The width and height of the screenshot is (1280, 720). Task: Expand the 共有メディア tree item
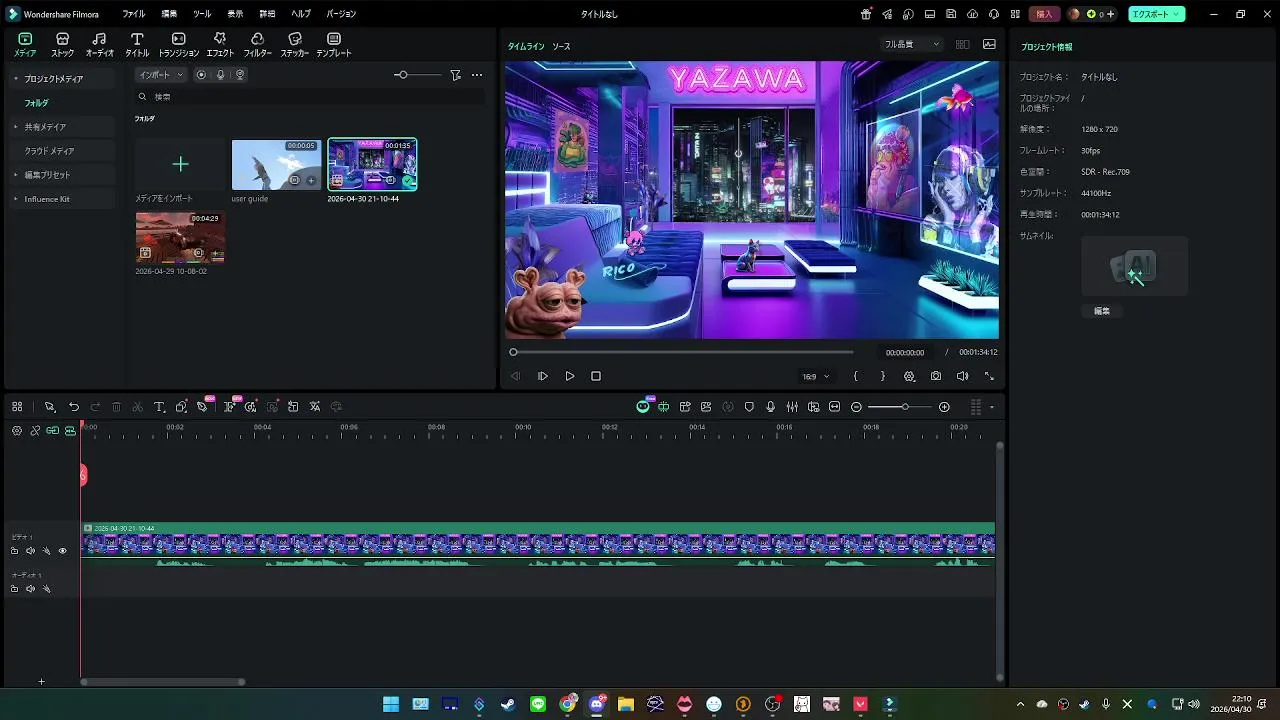(16, 127)
